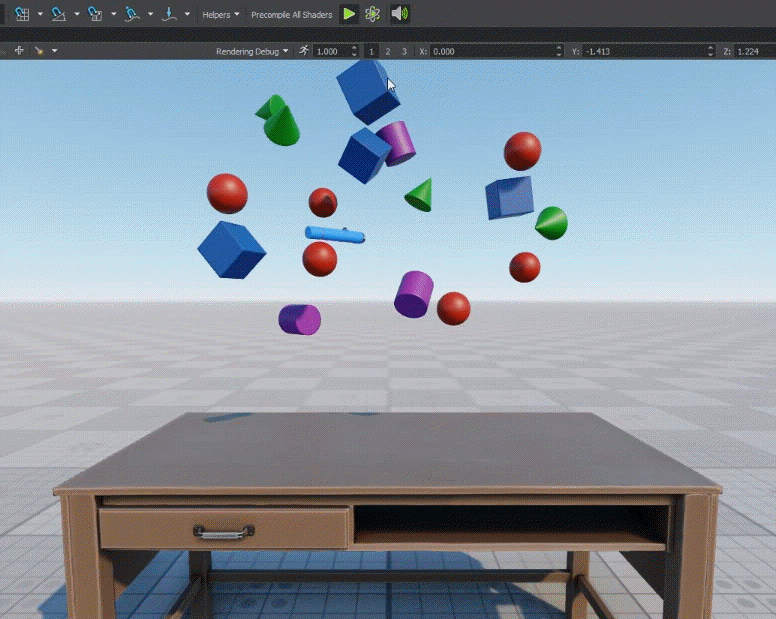Viewport: 776px width, 619px height.
Task: Select the double green cone object
Action: 278,120
